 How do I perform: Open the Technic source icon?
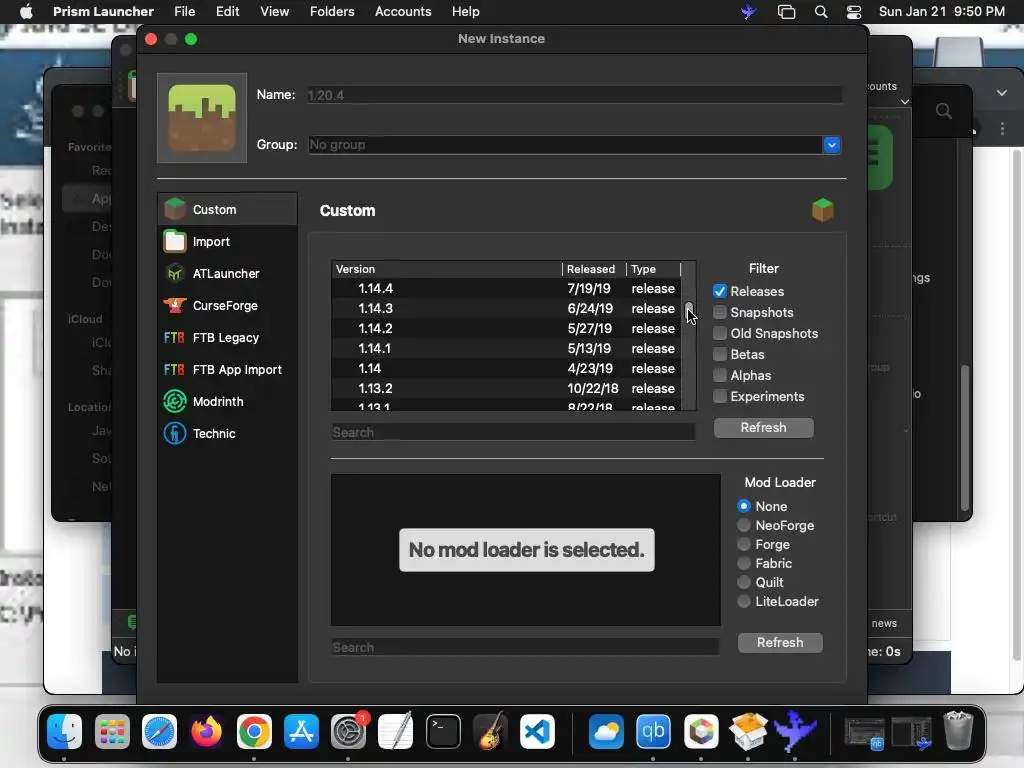pyautogui.click(x=174, y=433)
